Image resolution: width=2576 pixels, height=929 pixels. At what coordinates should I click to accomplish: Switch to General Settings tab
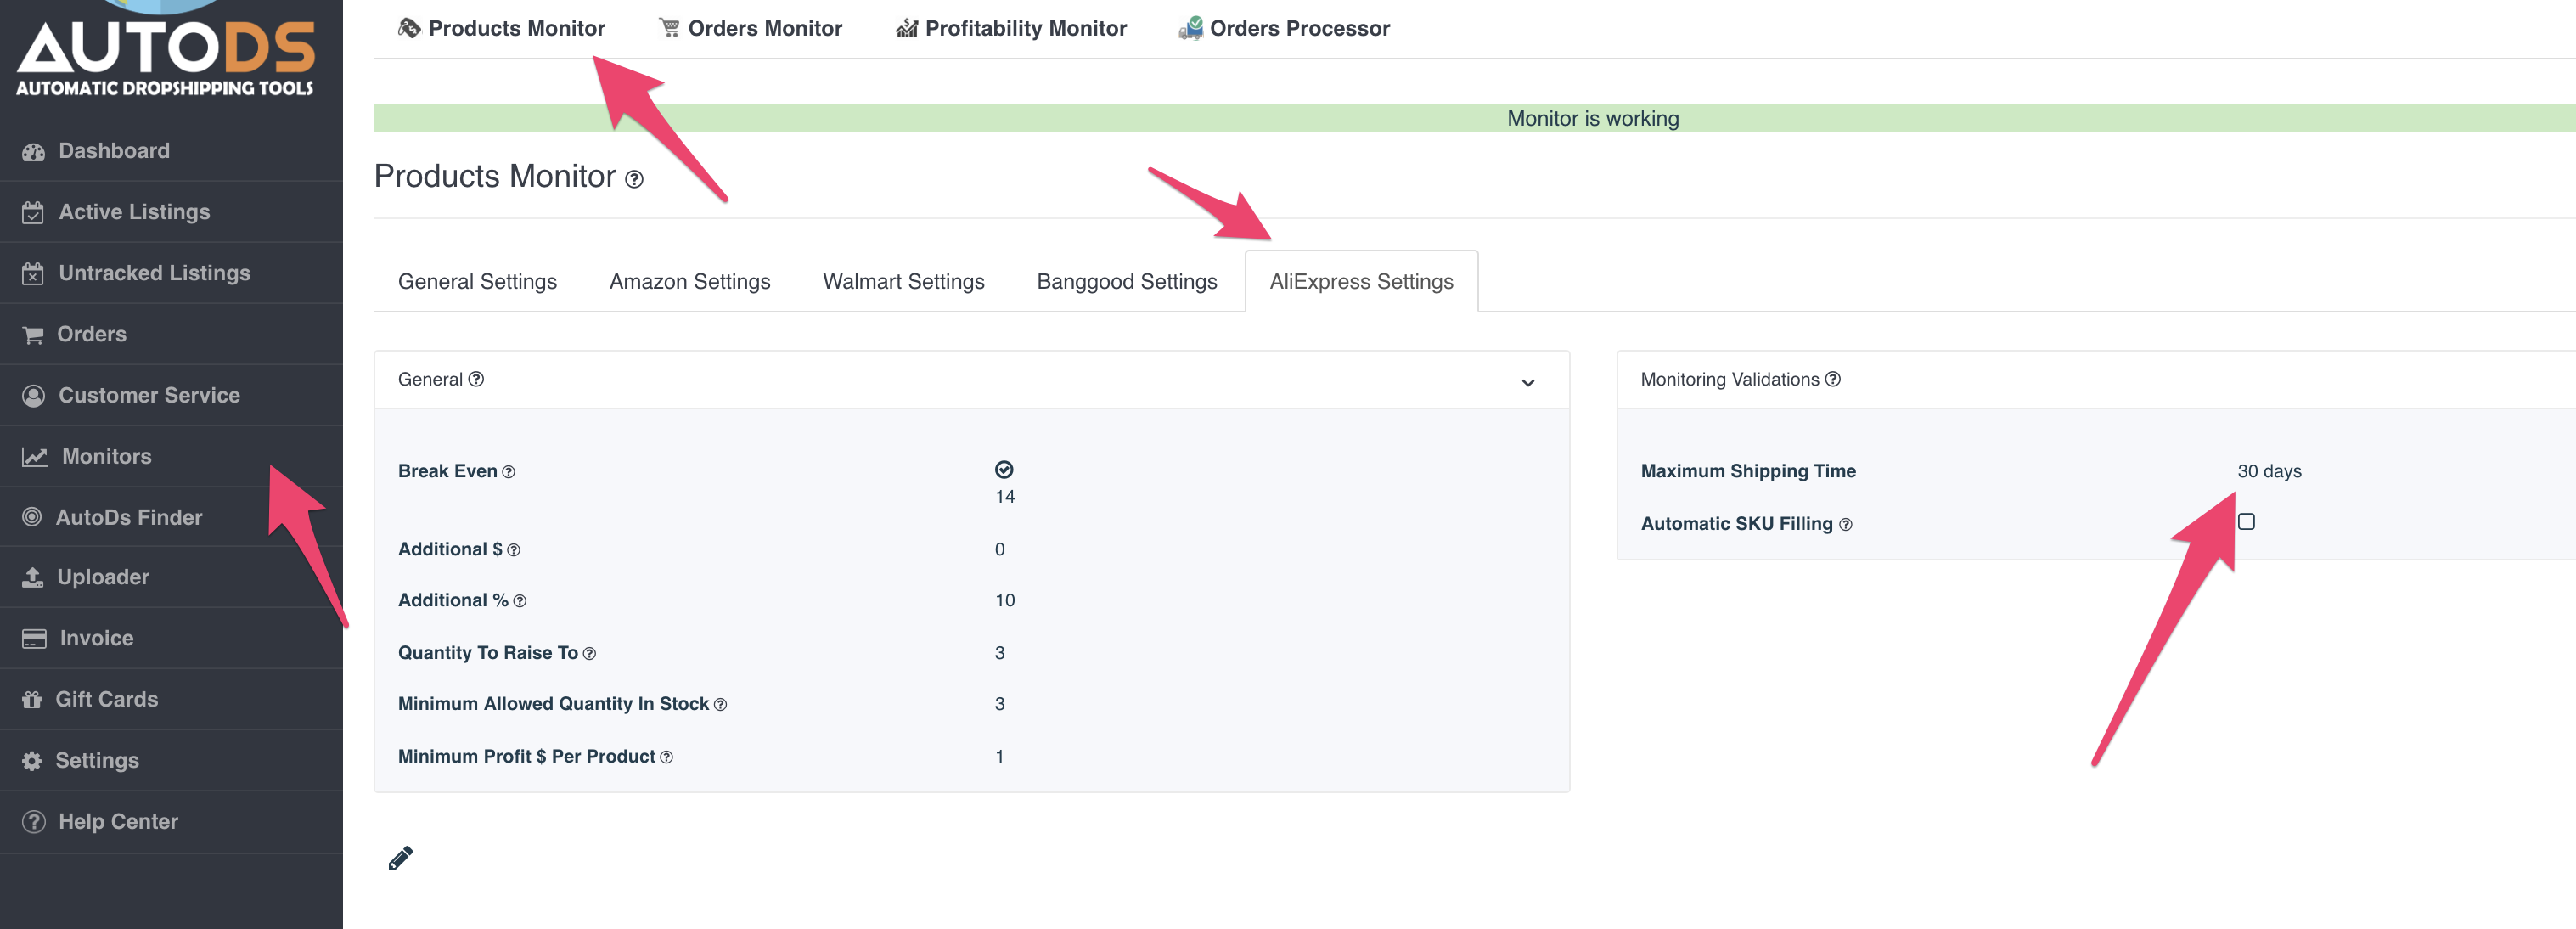[477, 282]
